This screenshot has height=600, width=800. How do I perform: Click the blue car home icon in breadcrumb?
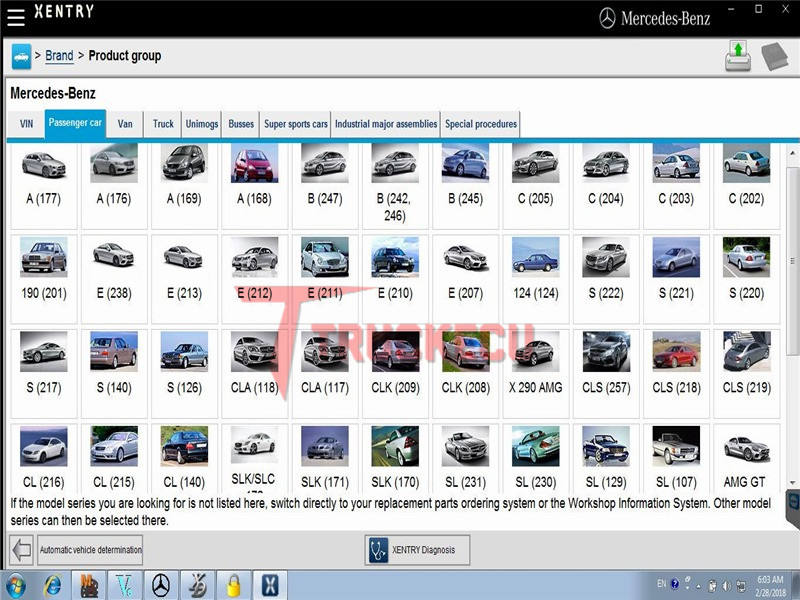tap(21, 56)
